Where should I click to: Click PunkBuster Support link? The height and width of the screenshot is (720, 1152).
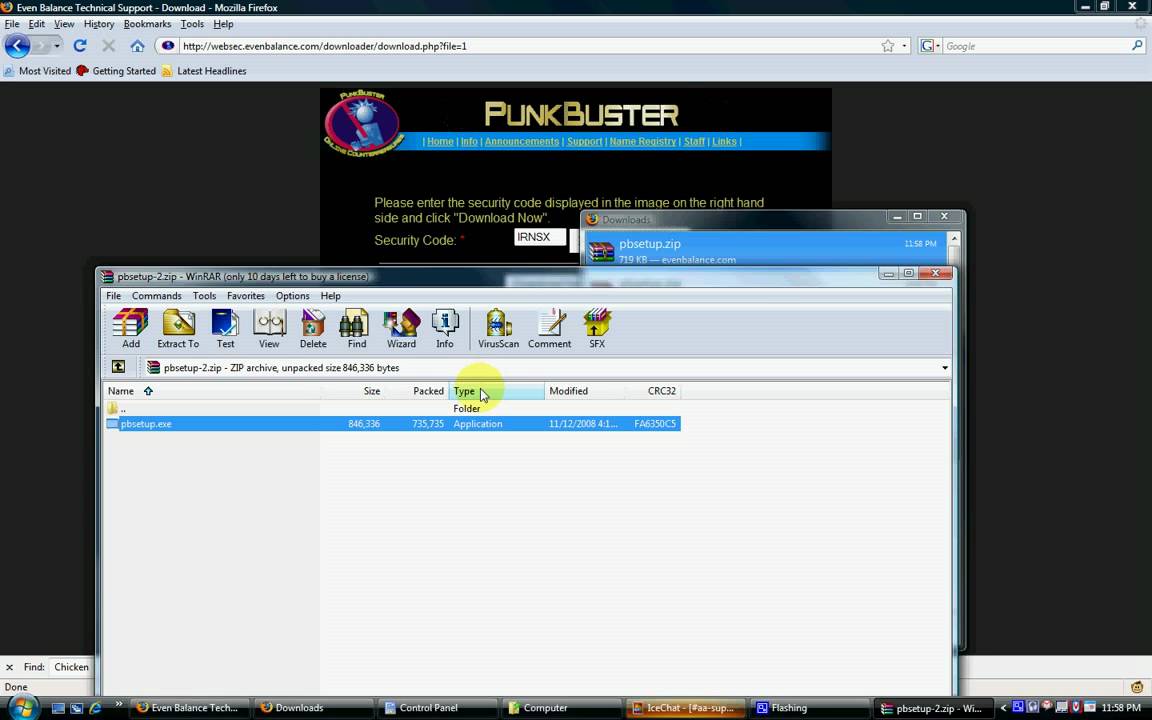coord(585,141)
